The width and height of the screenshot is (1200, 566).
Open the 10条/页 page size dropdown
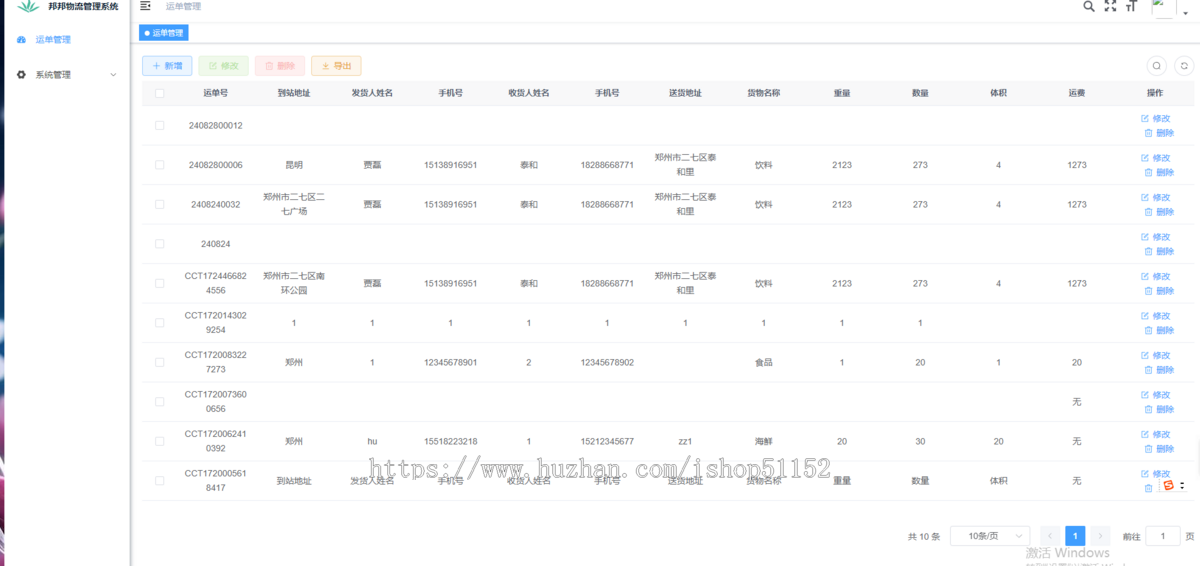click(x=990, y=536)
